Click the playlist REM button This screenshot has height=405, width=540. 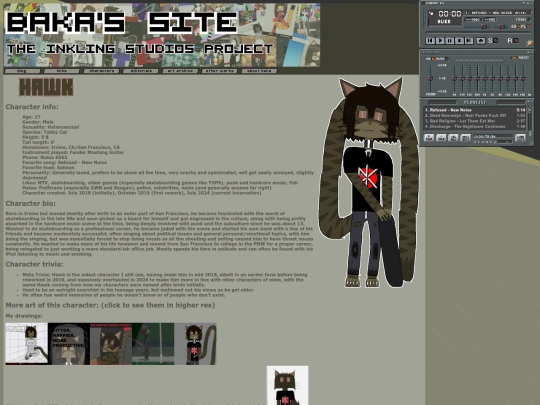pos(441,138)
